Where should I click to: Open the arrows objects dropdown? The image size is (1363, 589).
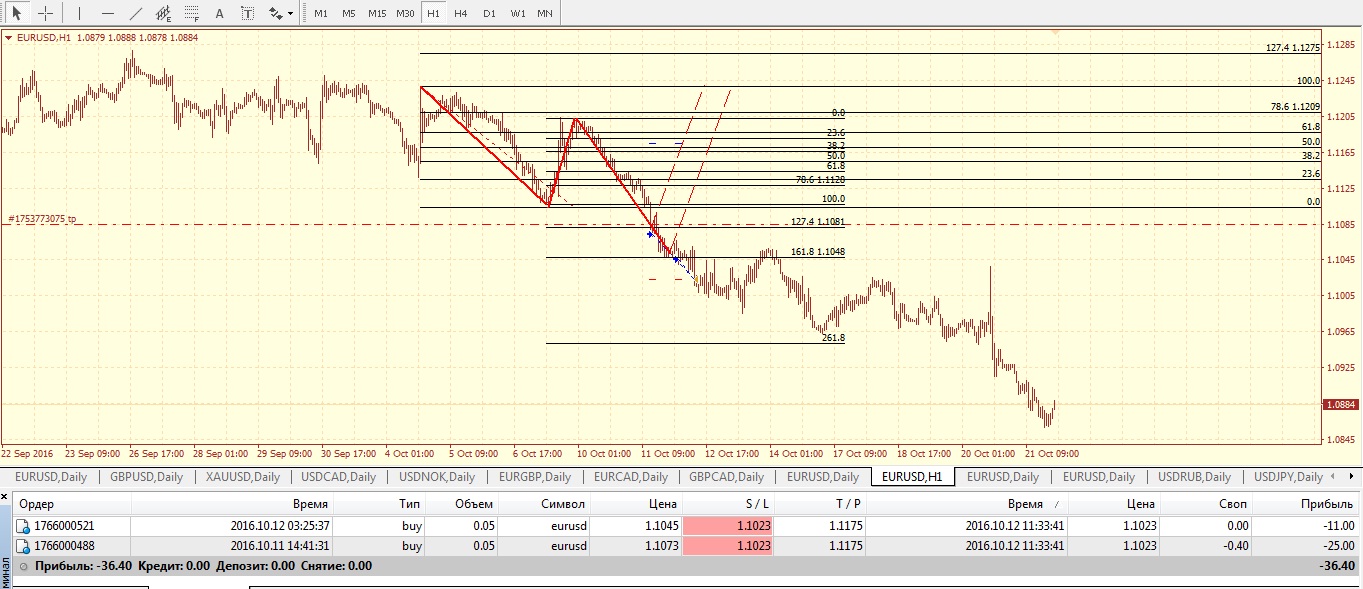pos(281,14)
